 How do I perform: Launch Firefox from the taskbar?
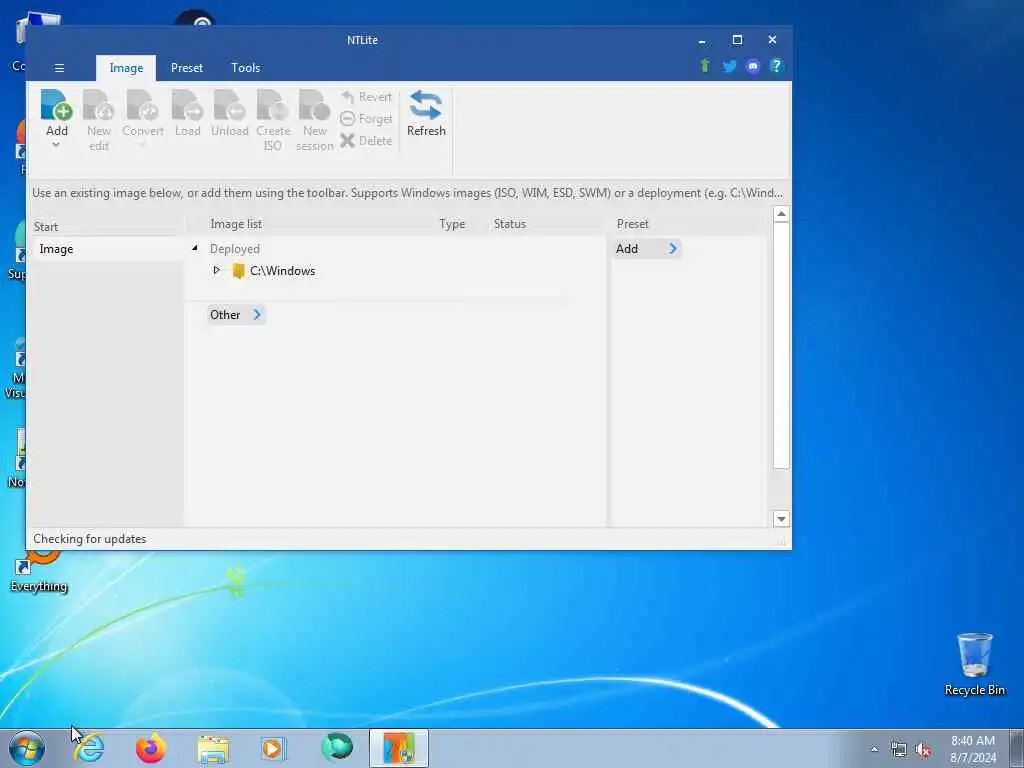[x=150, y=748]
